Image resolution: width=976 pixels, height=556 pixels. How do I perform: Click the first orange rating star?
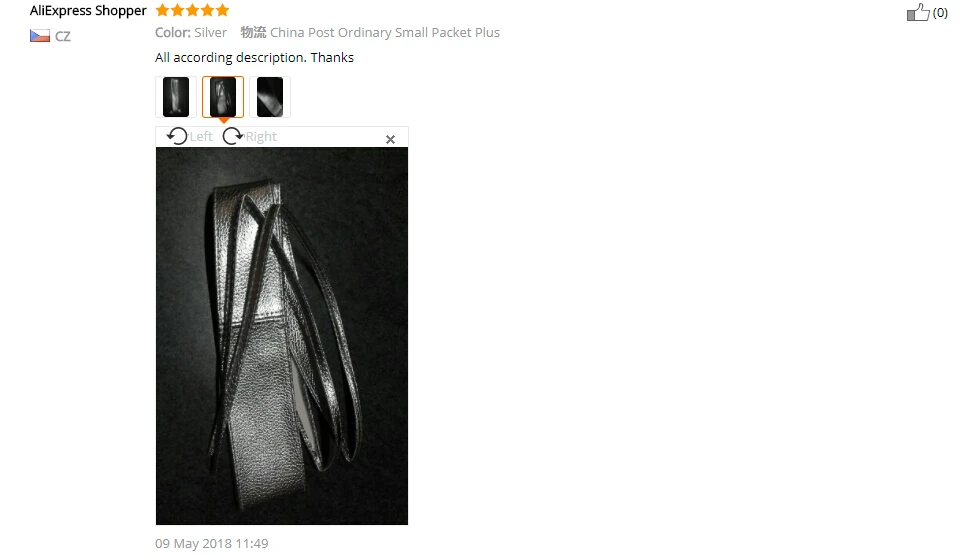[x=162, y=10]
